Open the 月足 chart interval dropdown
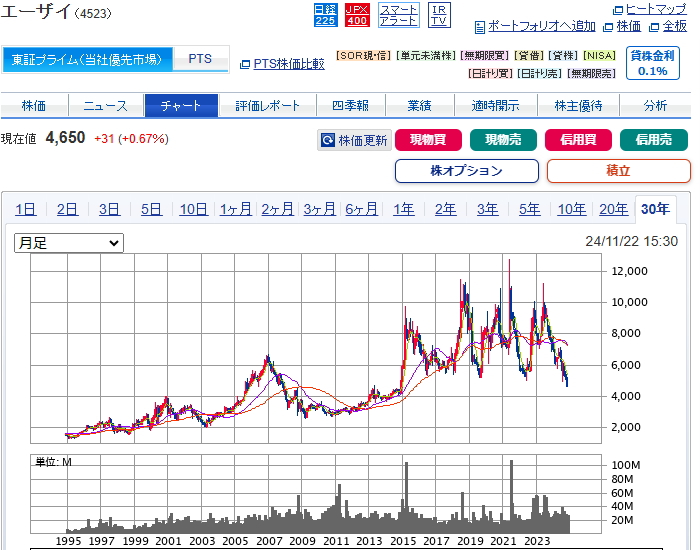This screenshot has width=700, height=550. point(68,243)
